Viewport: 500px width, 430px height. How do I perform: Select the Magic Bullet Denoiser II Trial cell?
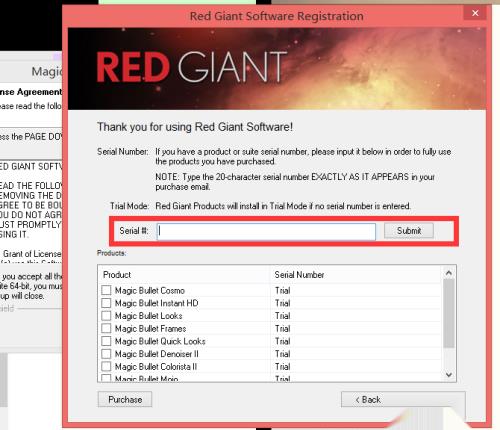(283, 354)
